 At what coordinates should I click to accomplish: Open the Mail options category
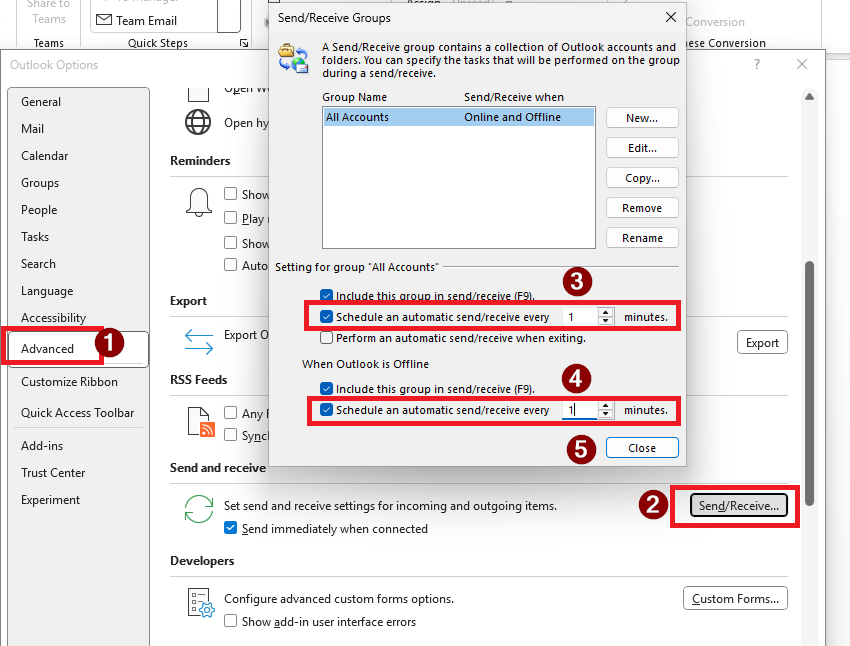tap(79, 129)
